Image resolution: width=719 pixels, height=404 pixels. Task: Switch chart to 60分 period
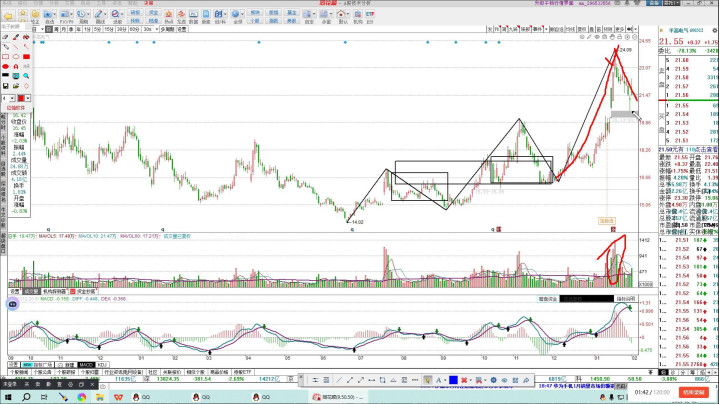134,31
